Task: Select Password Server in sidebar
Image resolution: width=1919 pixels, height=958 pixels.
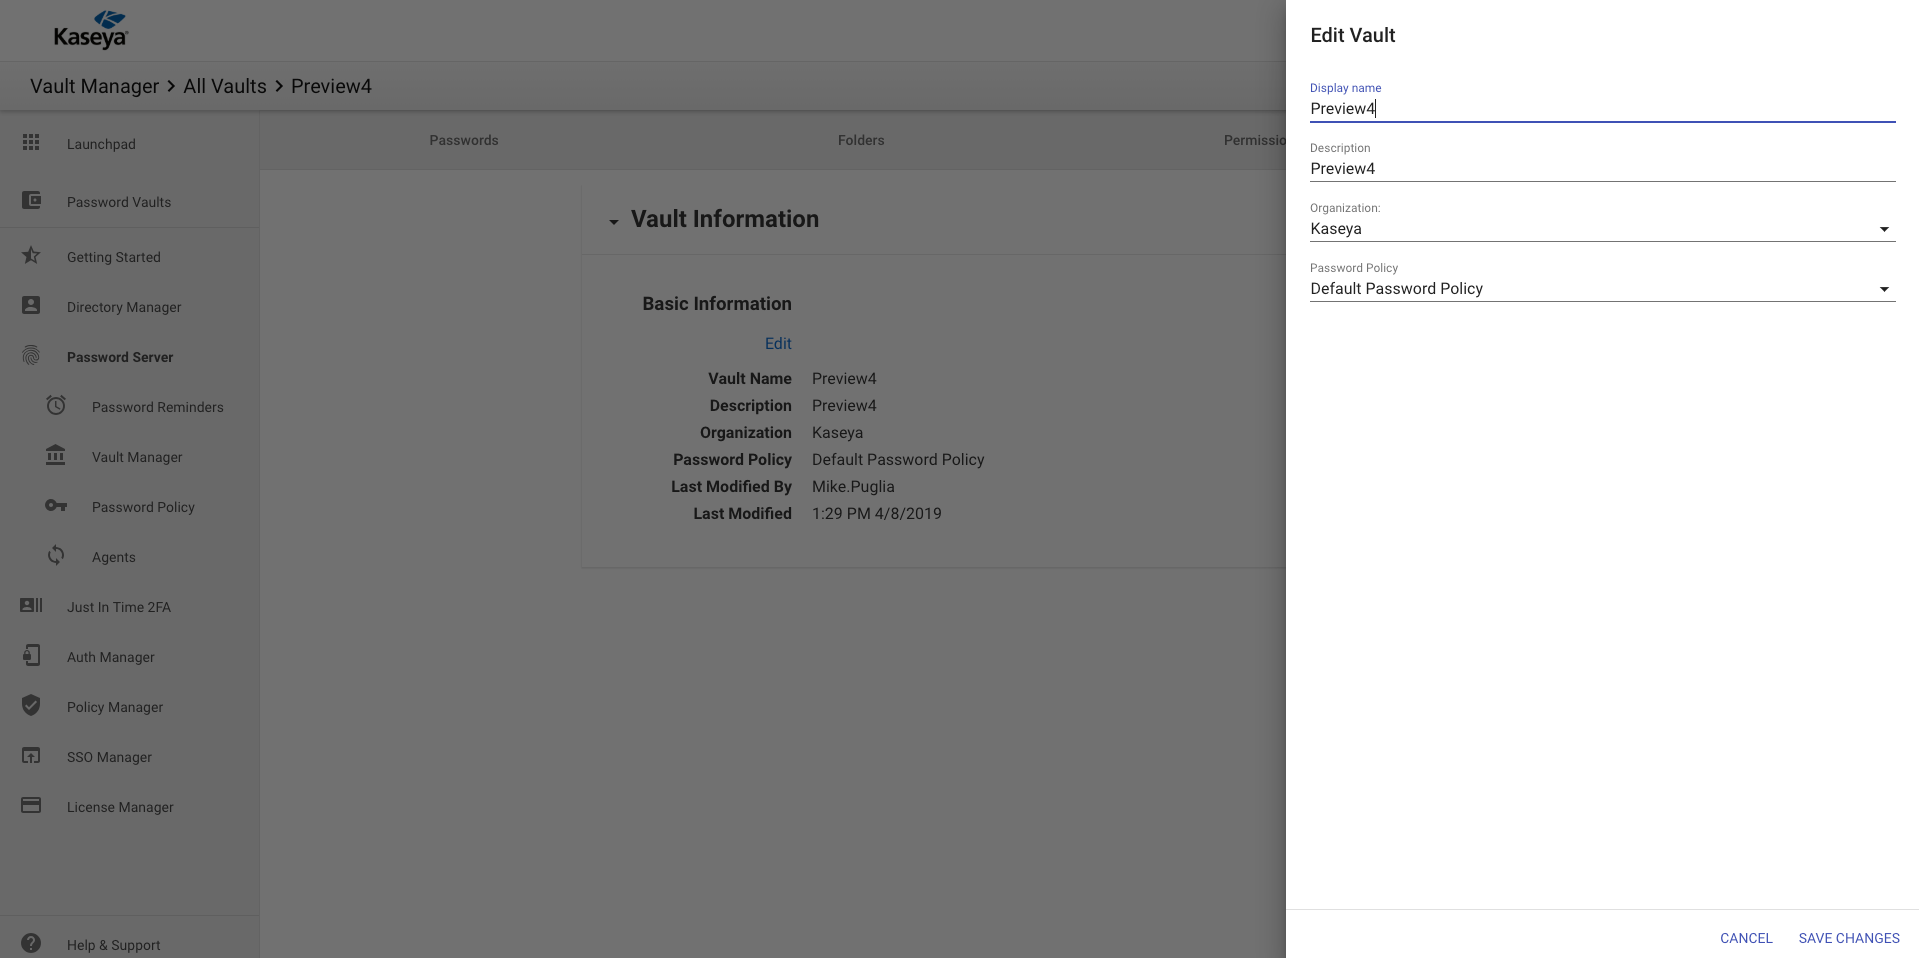Action: [120, 357]
